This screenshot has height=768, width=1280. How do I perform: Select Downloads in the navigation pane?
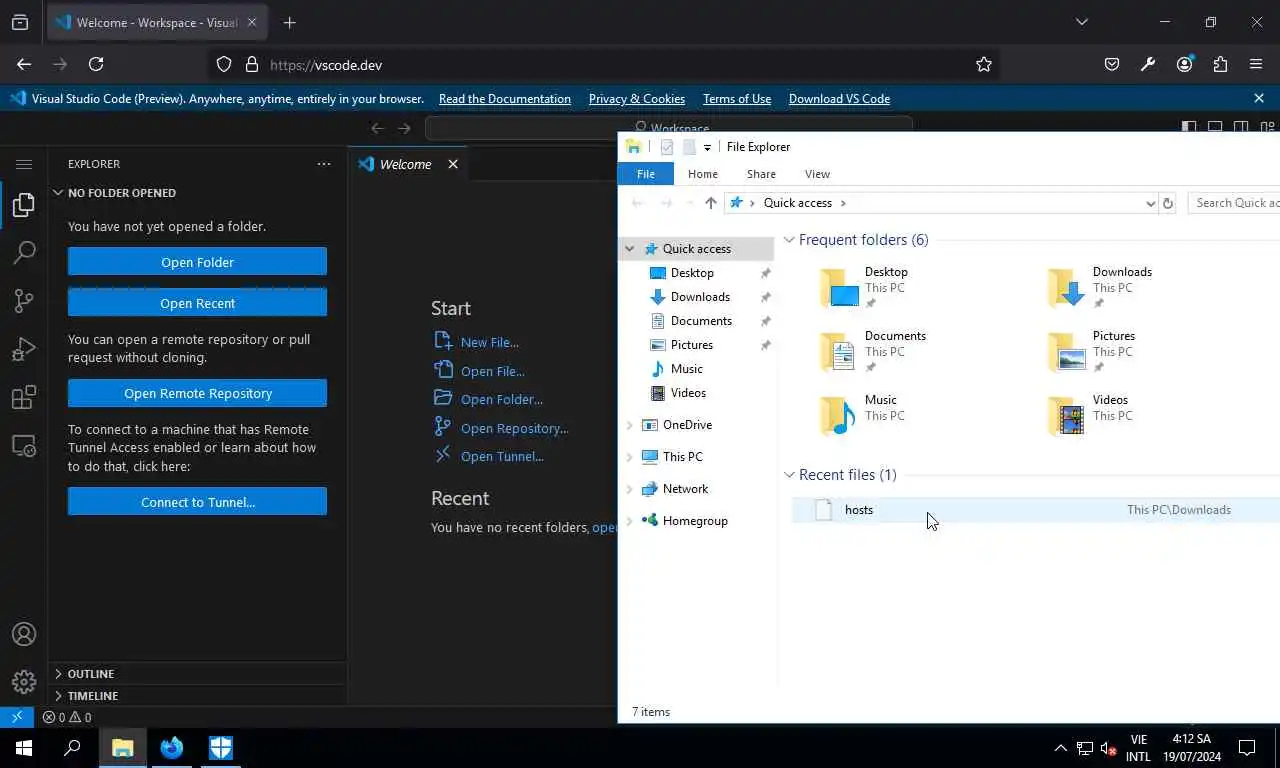tap(700, 297)
